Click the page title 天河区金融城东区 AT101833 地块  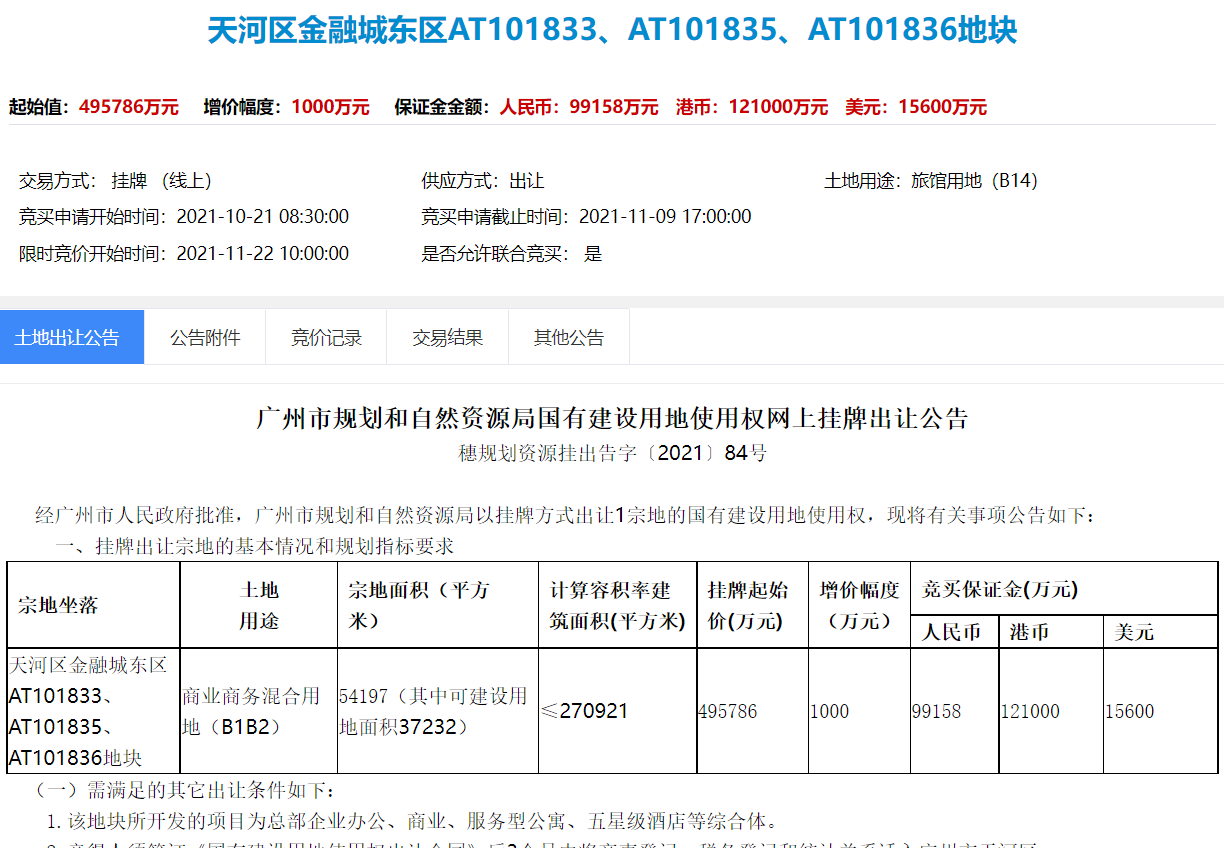pos(612,30)
